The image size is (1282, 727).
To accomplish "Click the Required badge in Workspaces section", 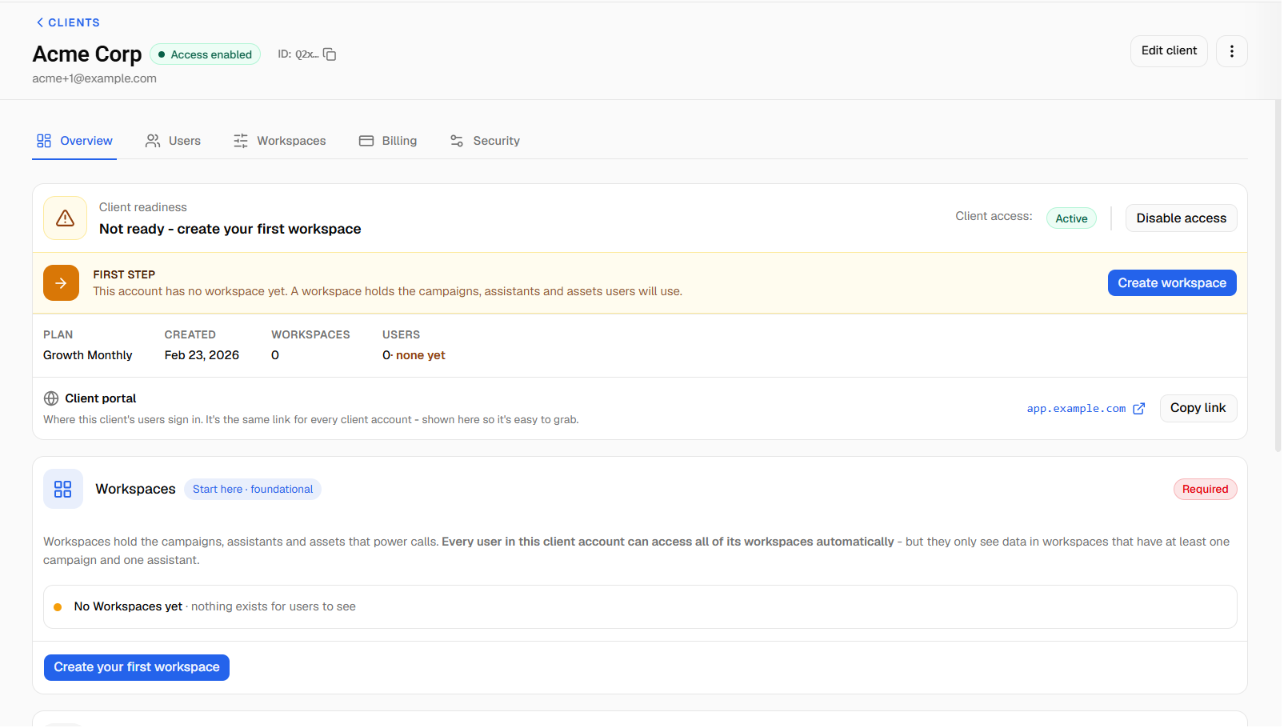I will 1205,489.
